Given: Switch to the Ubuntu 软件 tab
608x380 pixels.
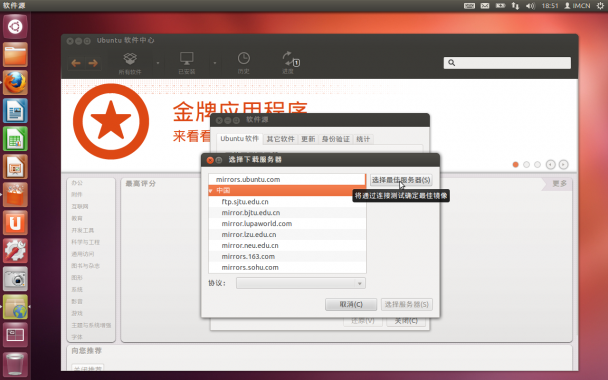Looking at the screenshot, I should 239,139.
